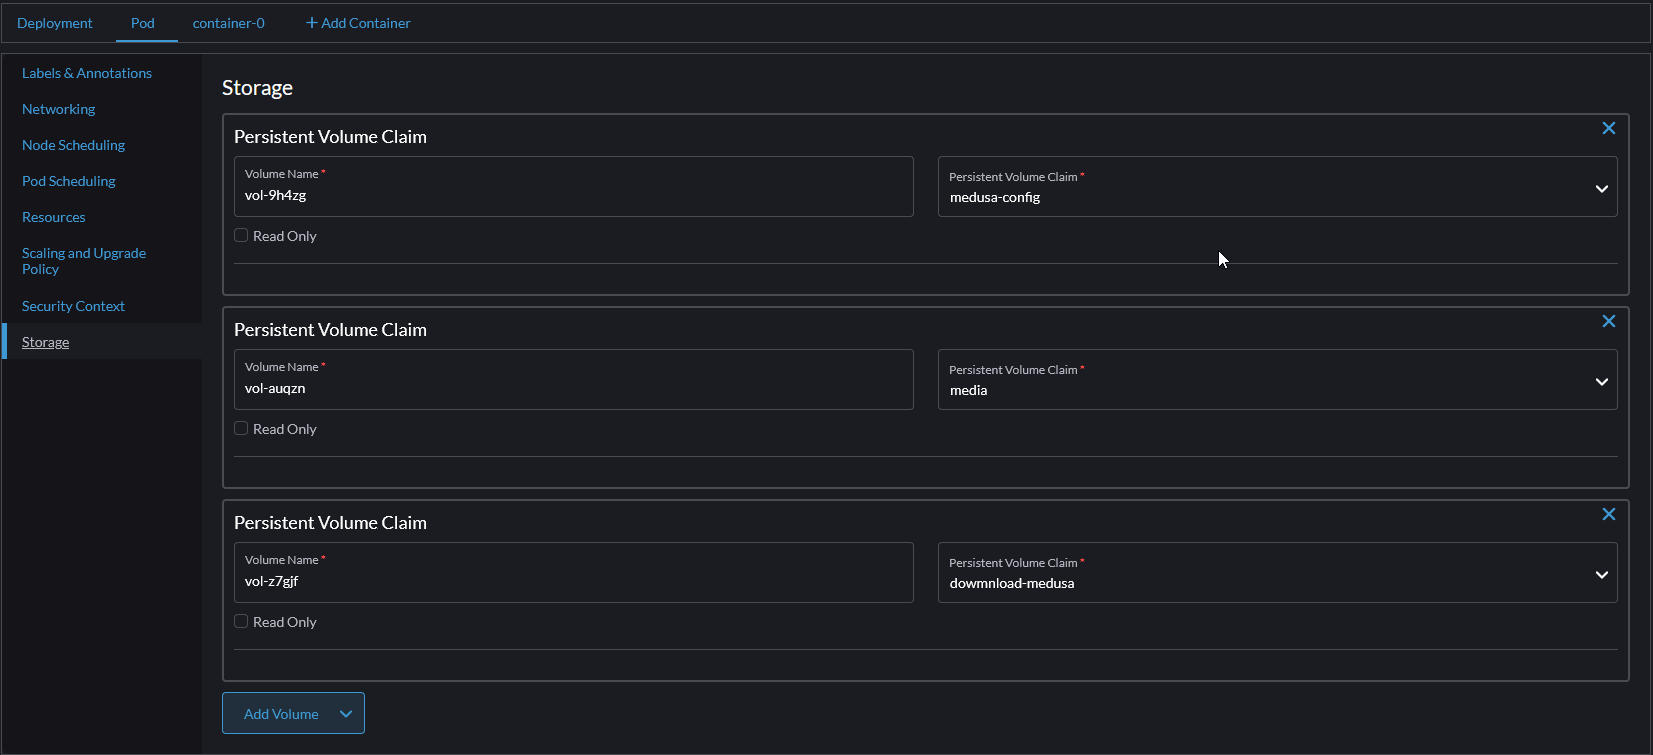Open the Networking section

click(x=59, y=109)
